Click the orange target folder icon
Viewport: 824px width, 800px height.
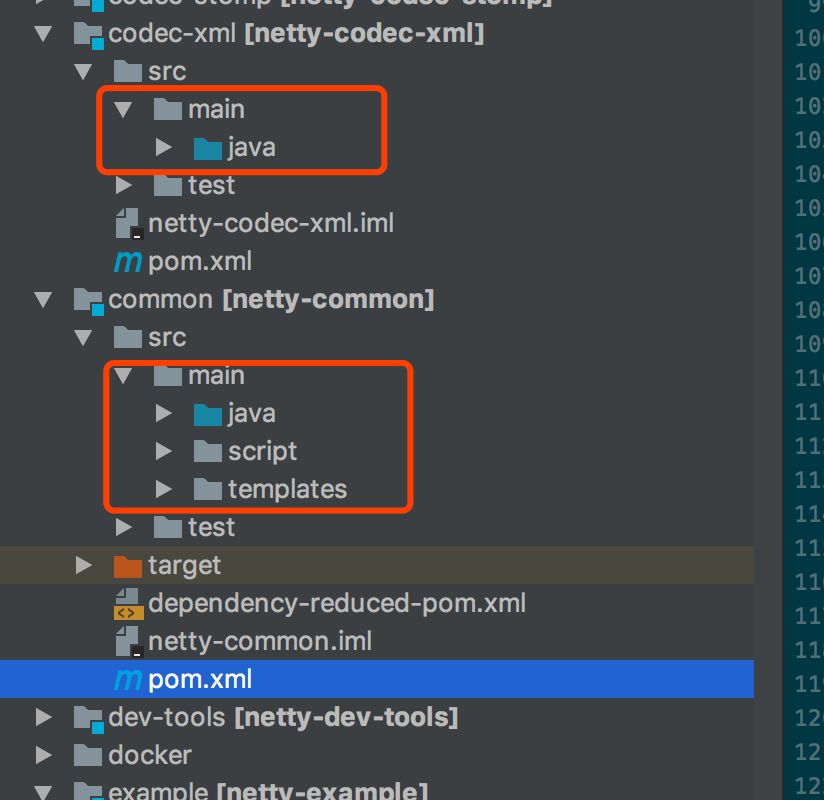pos(128,566)
